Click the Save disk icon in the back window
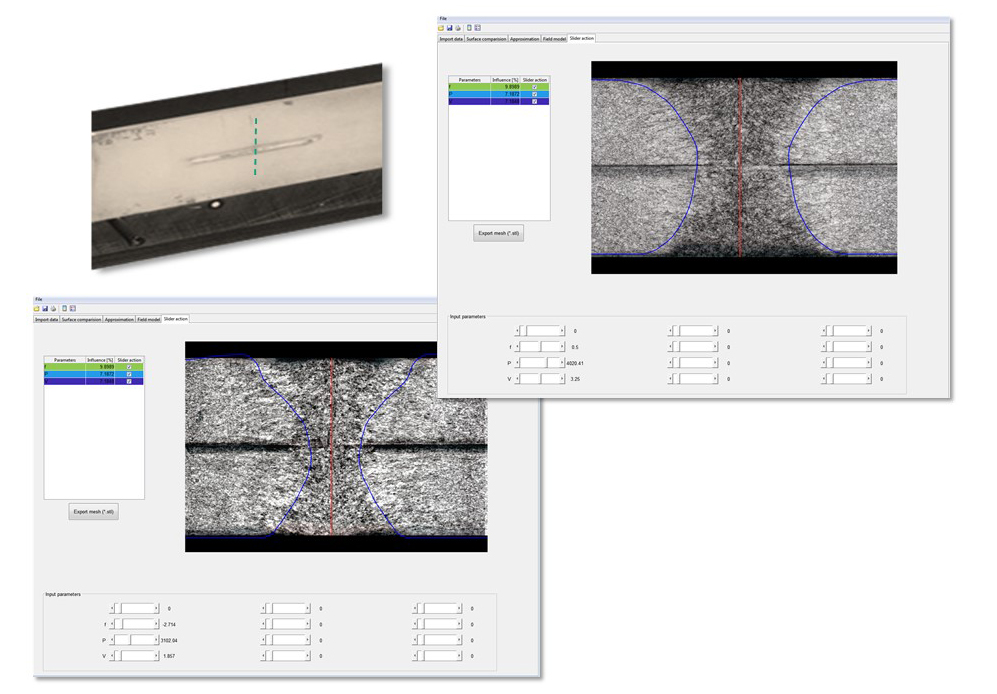The image size is (997, 694). point(45,309)
